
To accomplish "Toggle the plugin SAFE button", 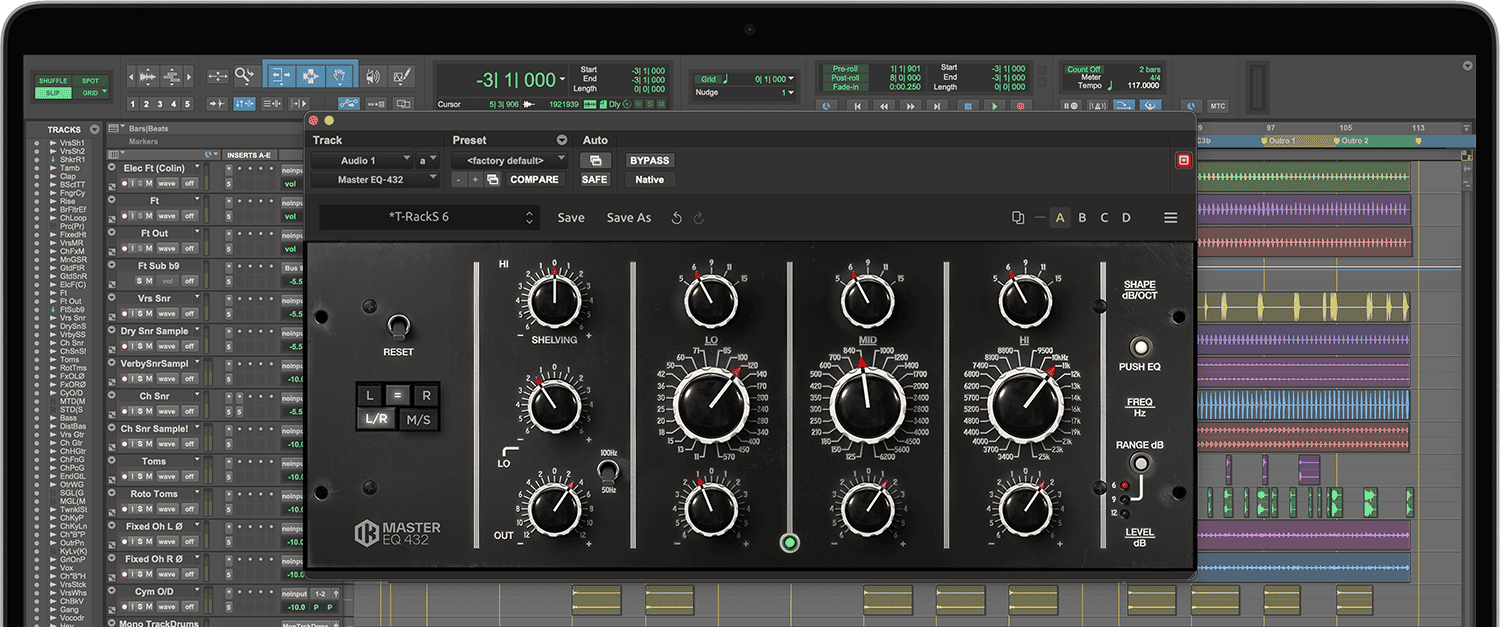I will pos(594,179).
